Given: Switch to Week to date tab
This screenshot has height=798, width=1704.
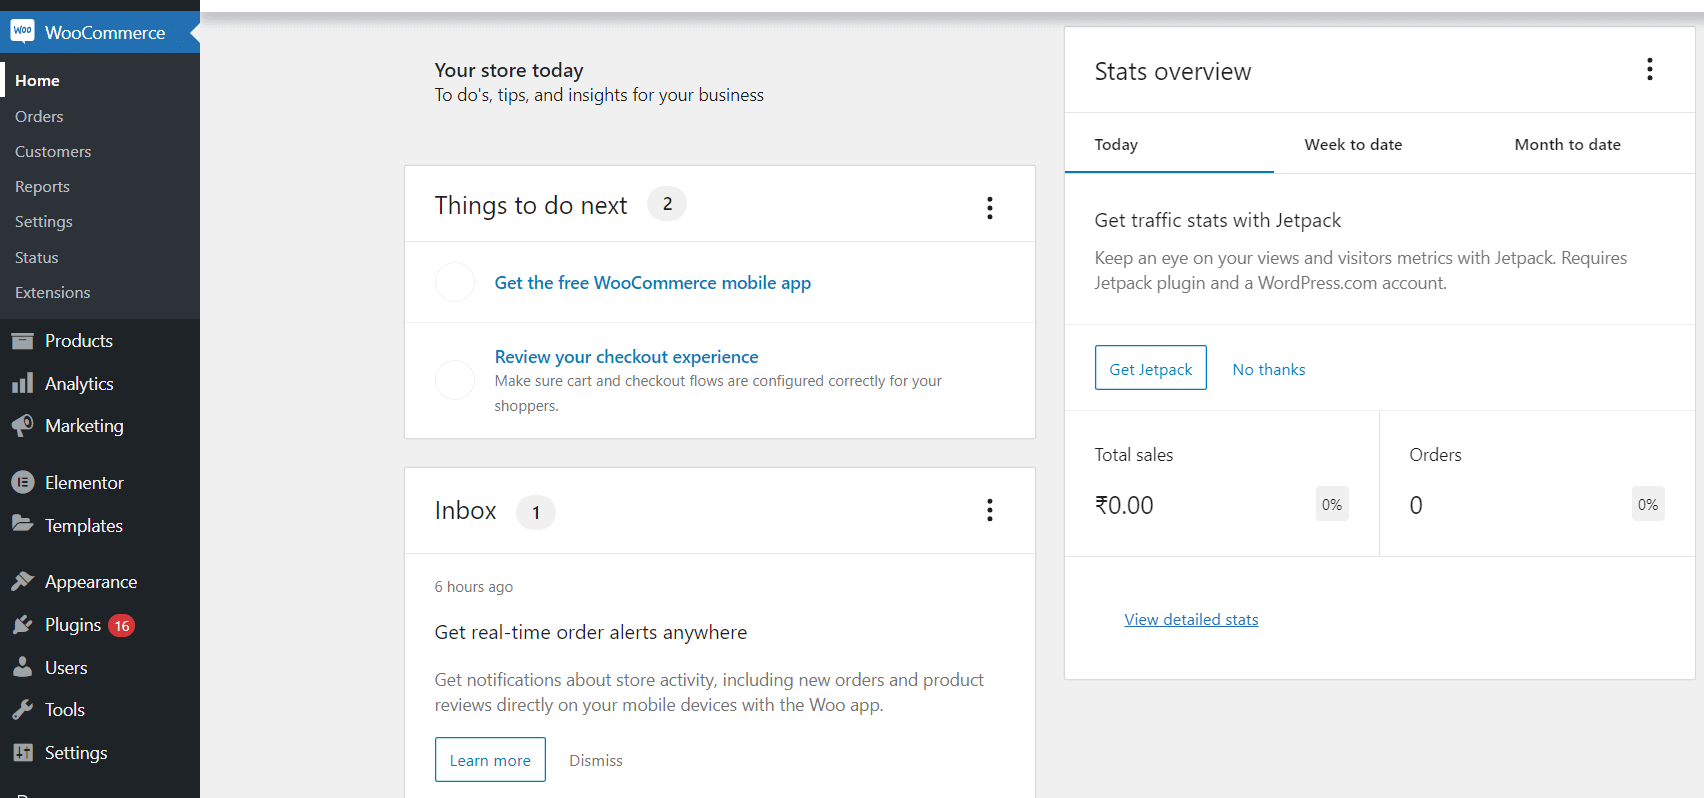Looking at the screenshot, I should [x=1379, y=144].
